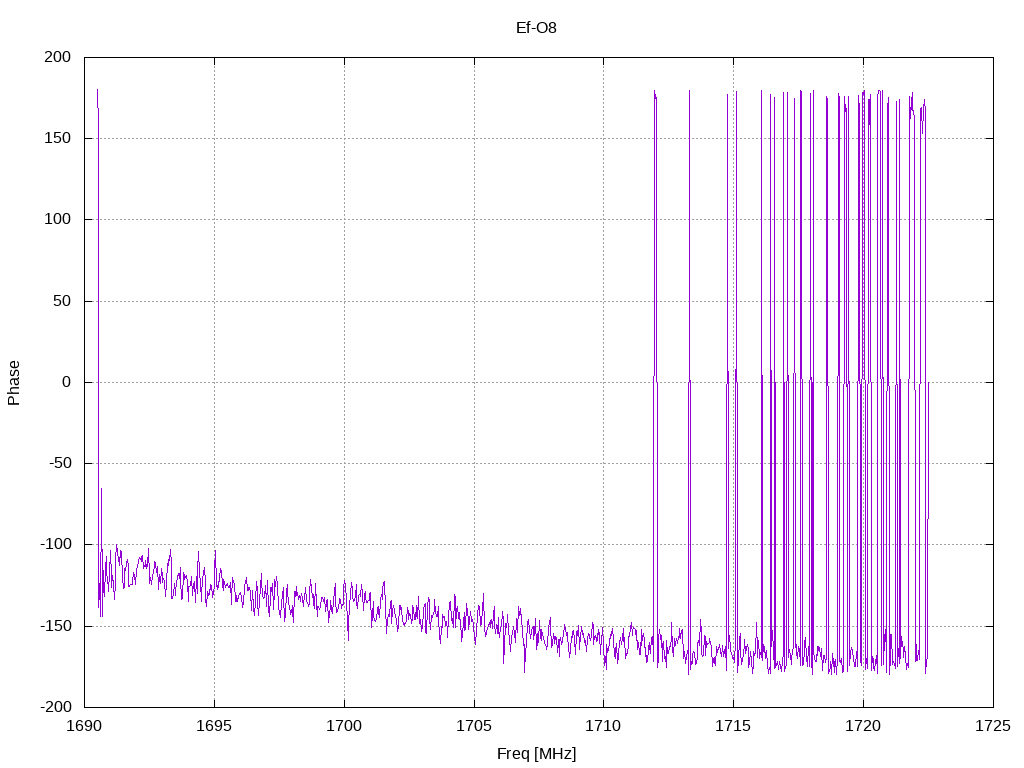Click the x-axis tick label 1720

click(x=863, y=726)
